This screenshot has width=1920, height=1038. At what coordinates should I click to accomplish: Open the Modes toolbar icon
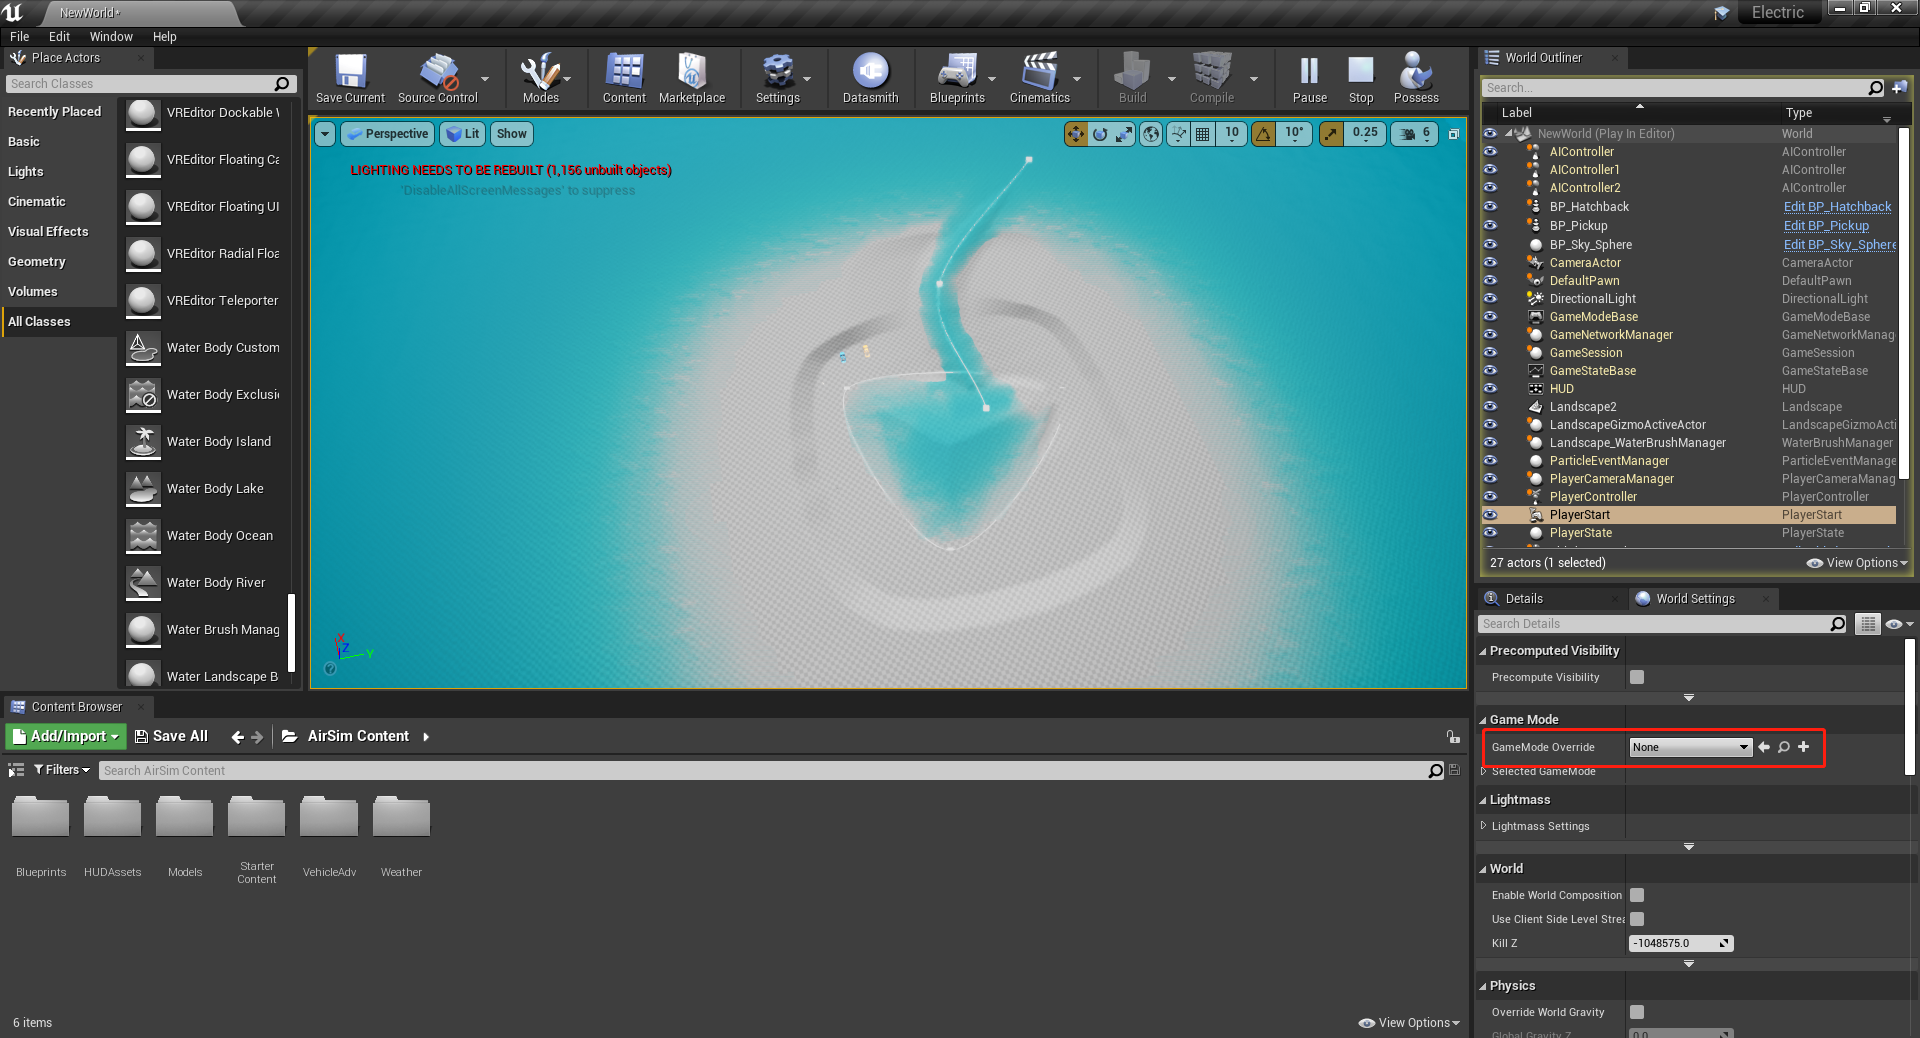point(540,78)
